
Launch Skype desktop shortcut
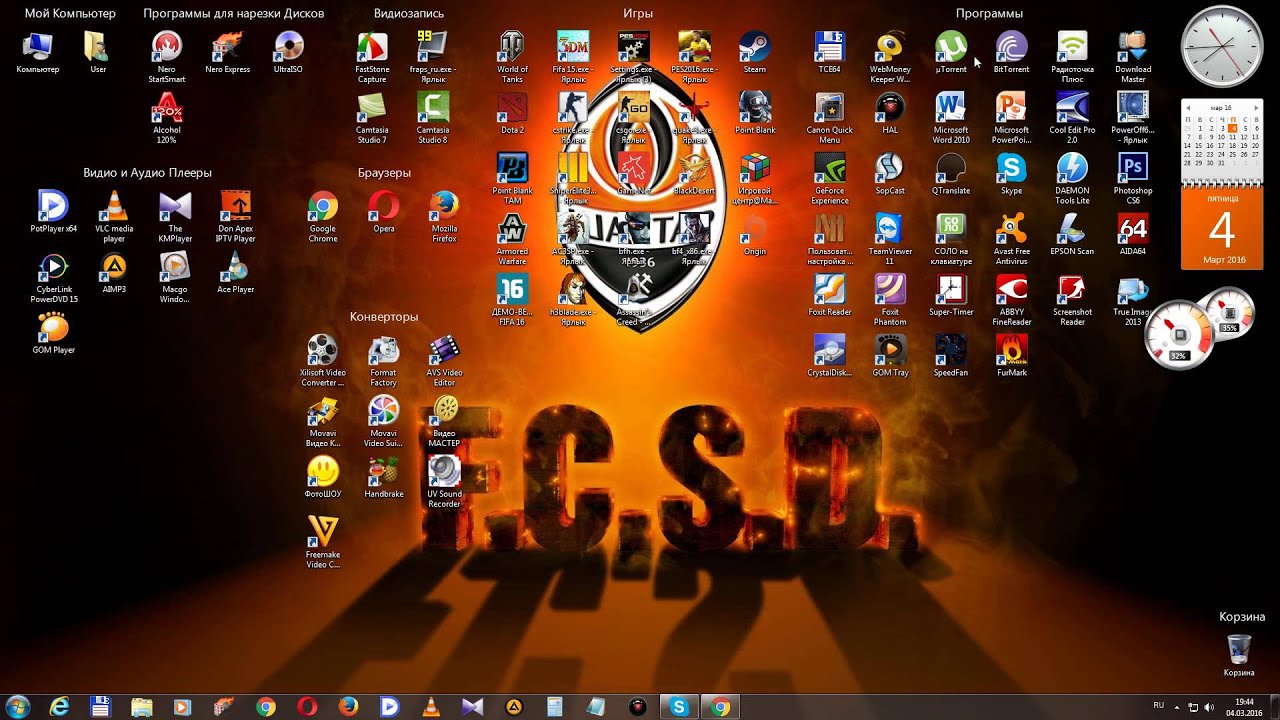[1011, 174]
